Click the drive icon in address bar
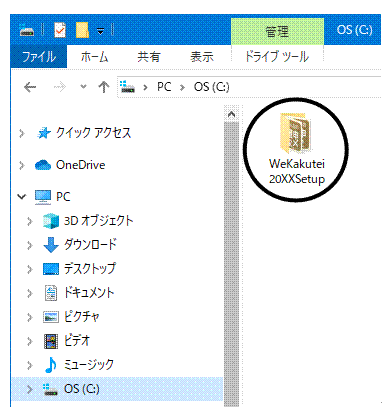 click(x=128, y=87)
